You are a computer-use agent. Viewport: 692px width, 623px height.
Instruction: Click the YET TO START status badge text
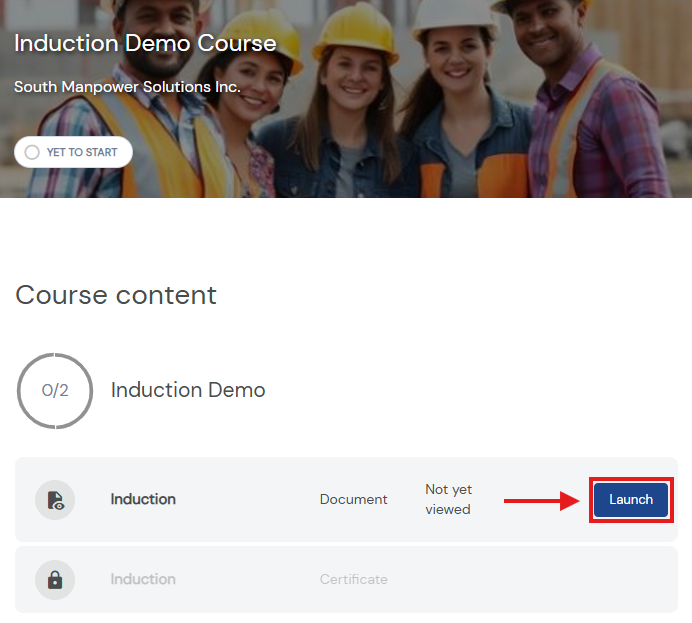(82, 152)
